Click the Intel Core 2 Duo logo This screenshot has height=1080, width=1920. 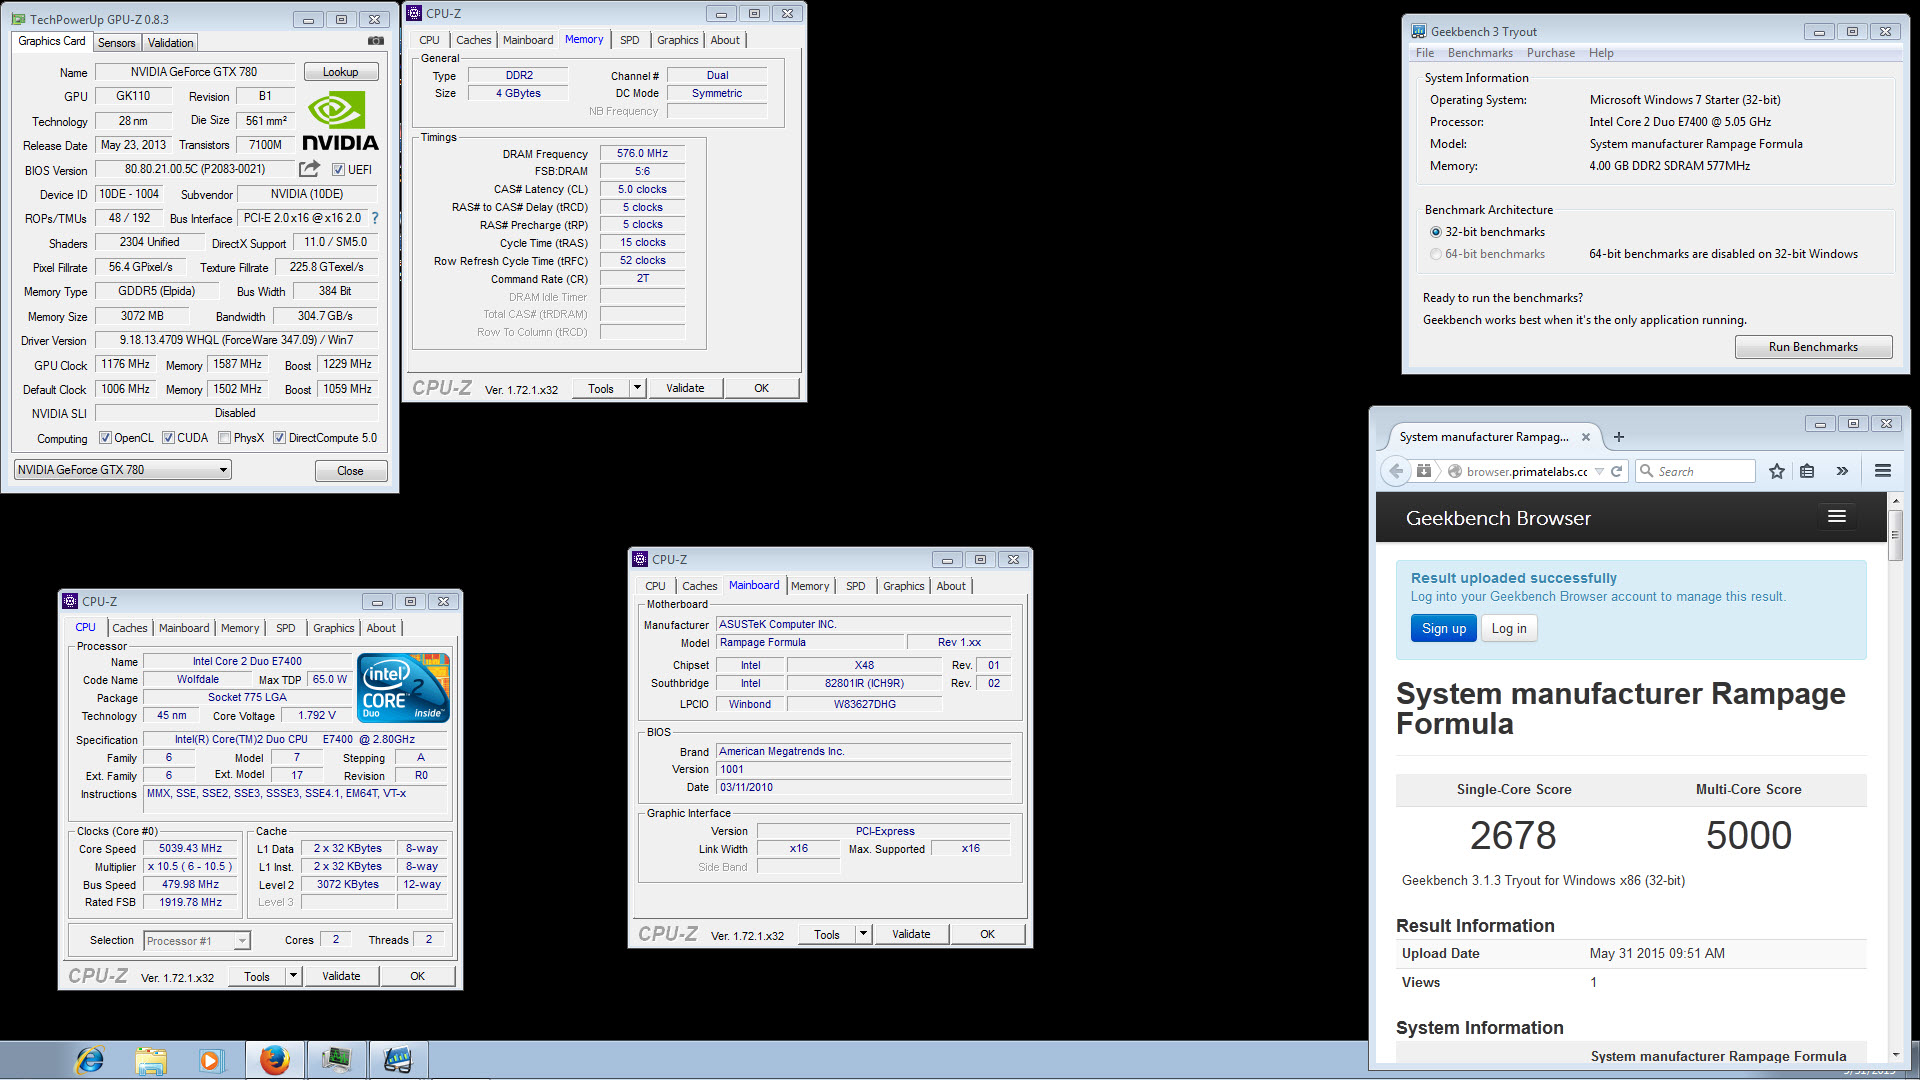404,687
